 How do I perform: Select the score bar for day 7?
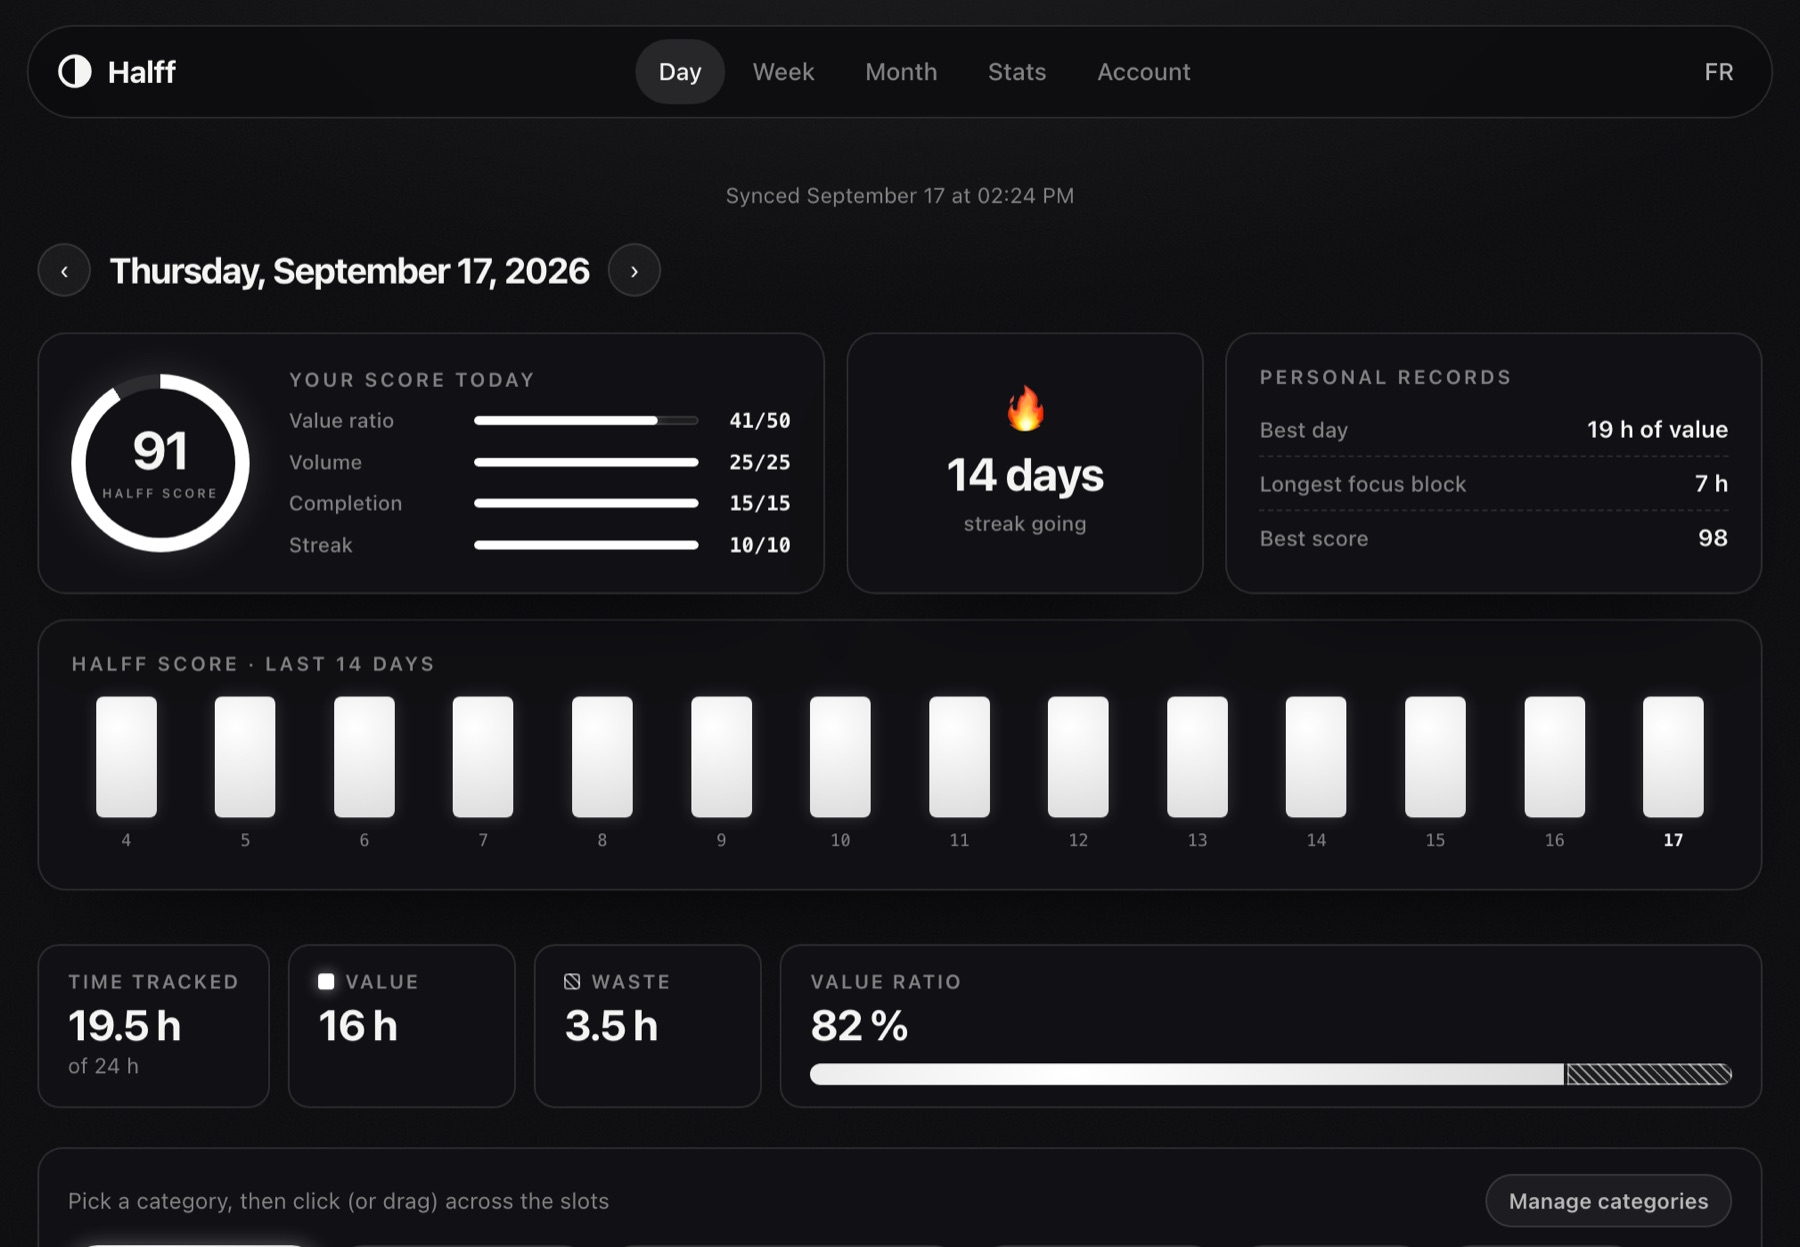pyautogui.click(x=483, y=757)
